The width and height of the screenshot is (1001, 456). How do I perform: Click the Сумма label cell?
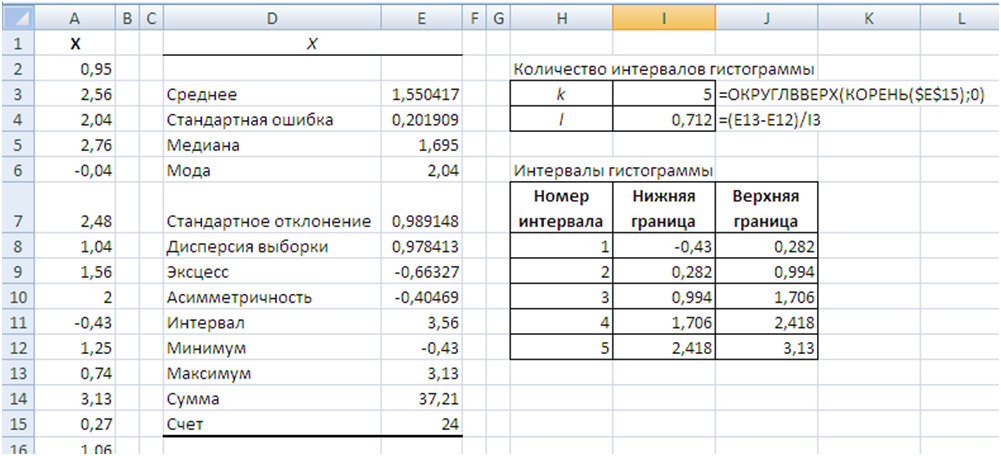[x=273, y=399]
